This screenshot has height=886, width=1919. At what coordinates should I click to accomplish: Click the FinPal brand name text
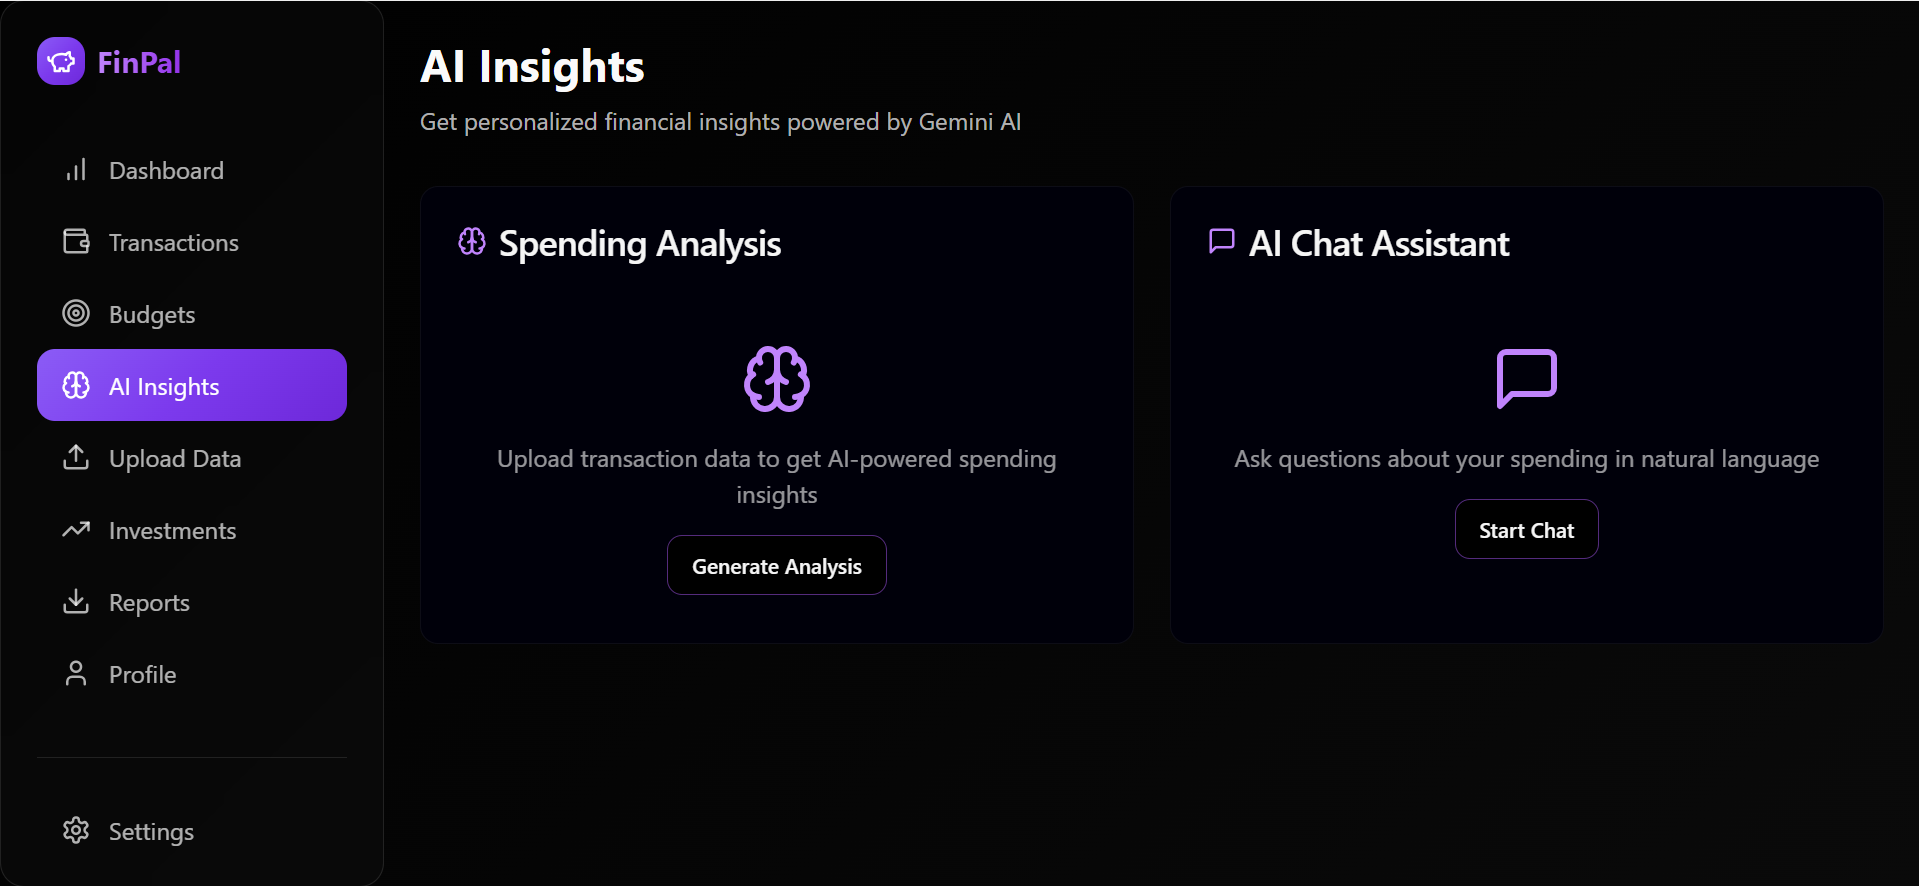tap(139, 63)
